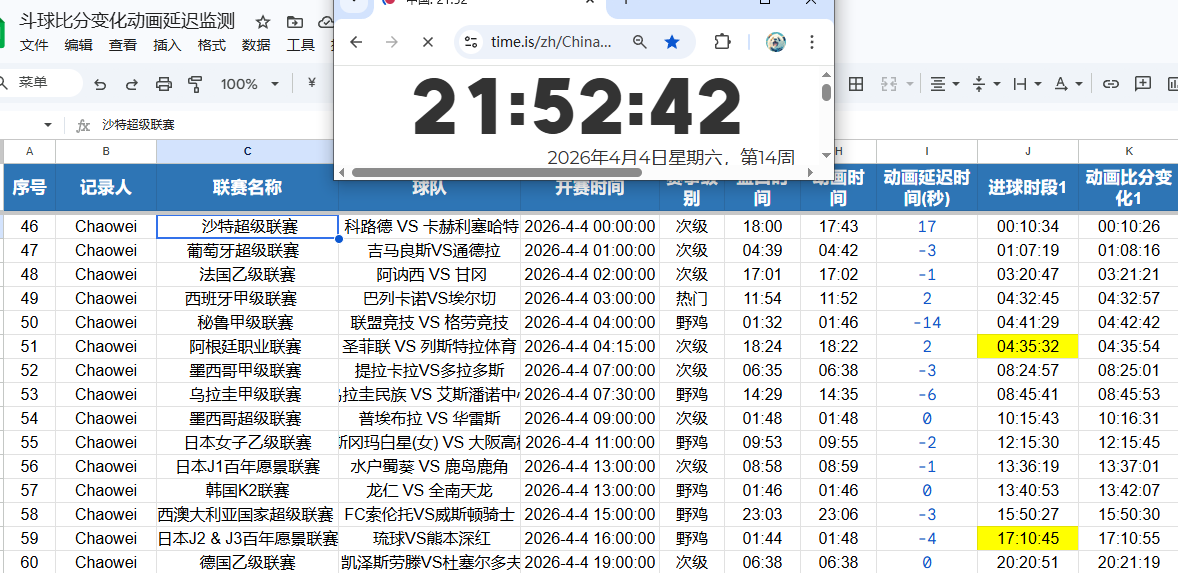Open the browser profile avatar
This screenshot has width=1178, height=573.
776,42
